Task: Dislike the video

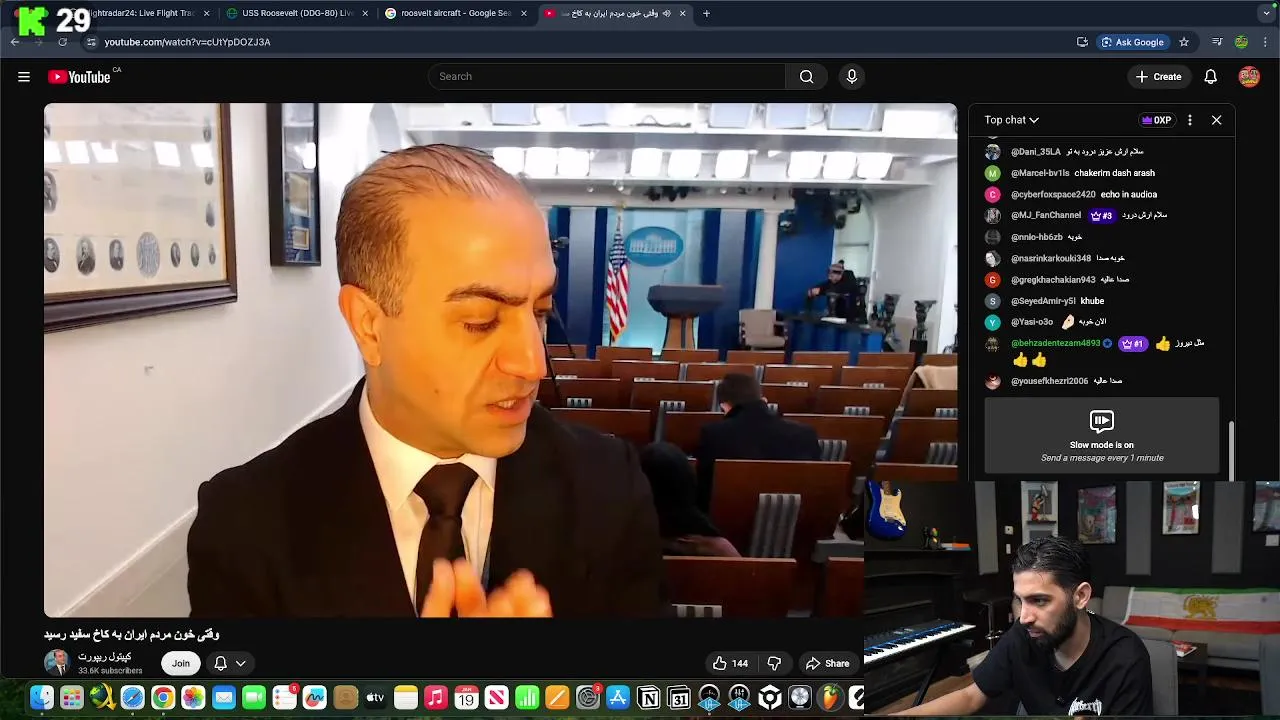Action: point(774,663)
